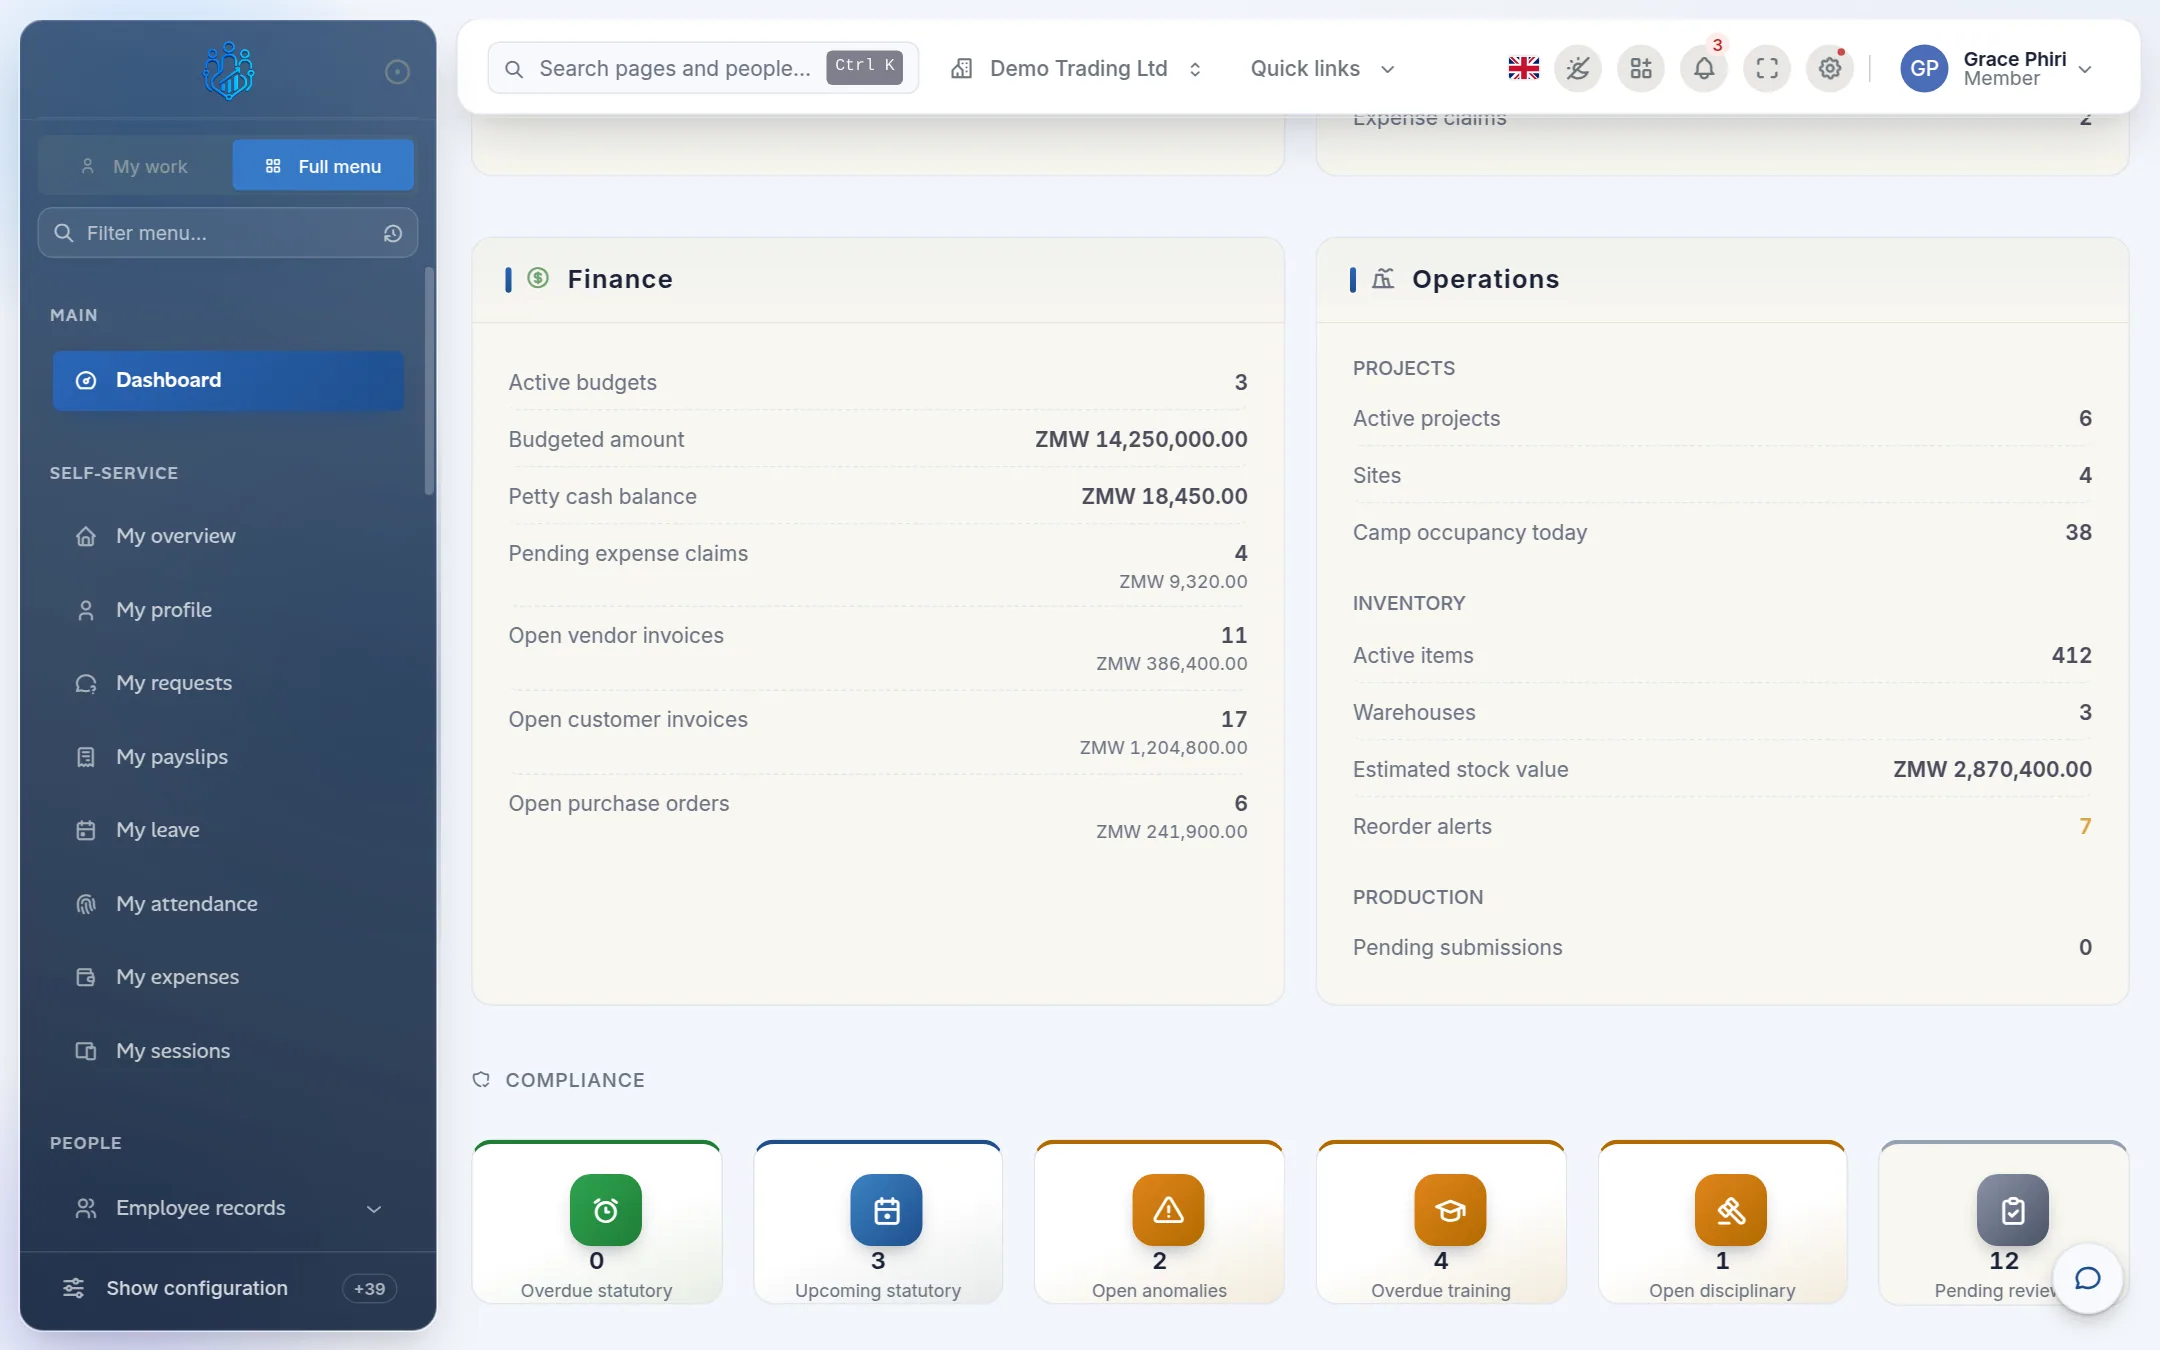The width and height of the screenshot is (2160, 1350).
Task: Focus the Search pages and people field
Action: point(703,68)
